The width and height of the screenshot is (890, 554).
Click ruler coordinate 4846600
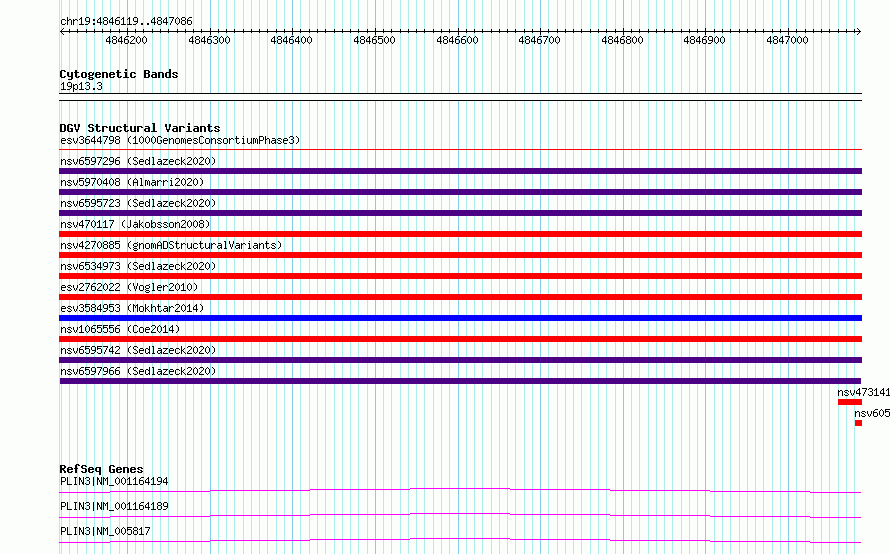tap(457, 40)
